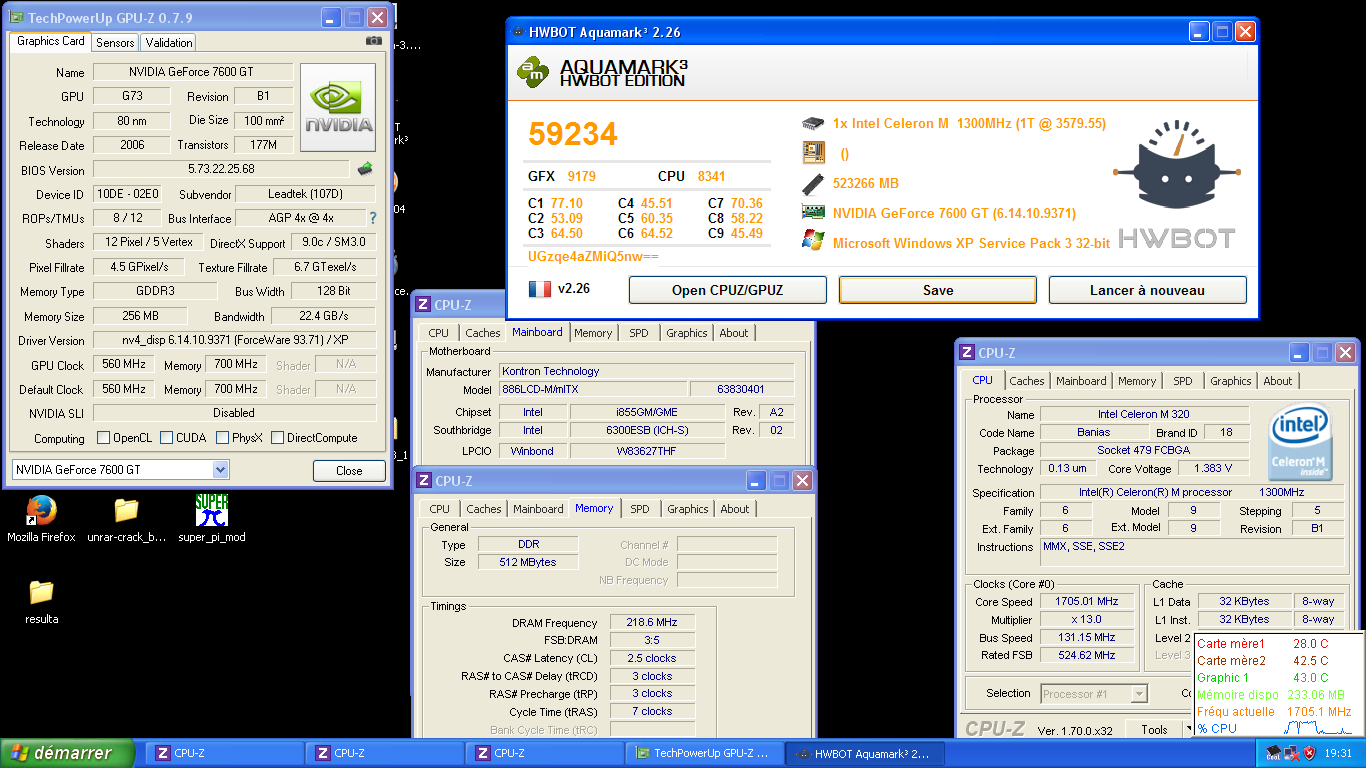Click the taskbar clock showing 19:31

click(x=1337, y=753)
